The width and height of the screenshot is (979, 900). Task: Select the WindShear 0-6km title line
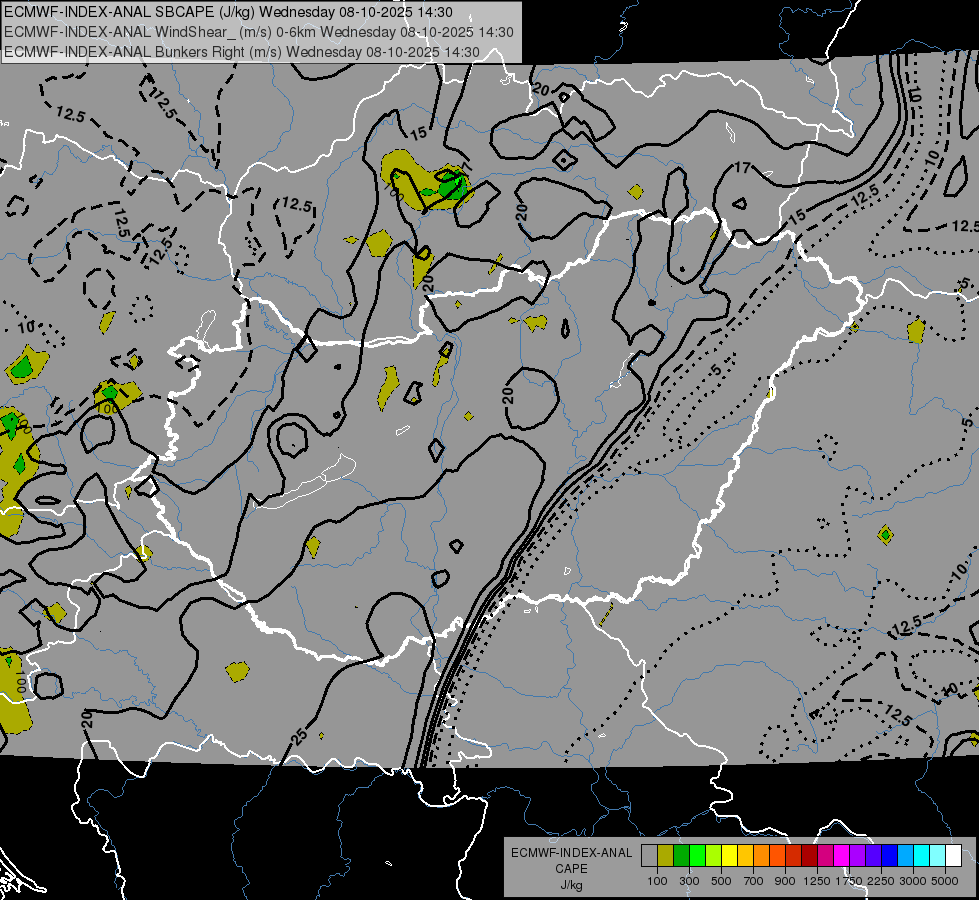point(258,32)
